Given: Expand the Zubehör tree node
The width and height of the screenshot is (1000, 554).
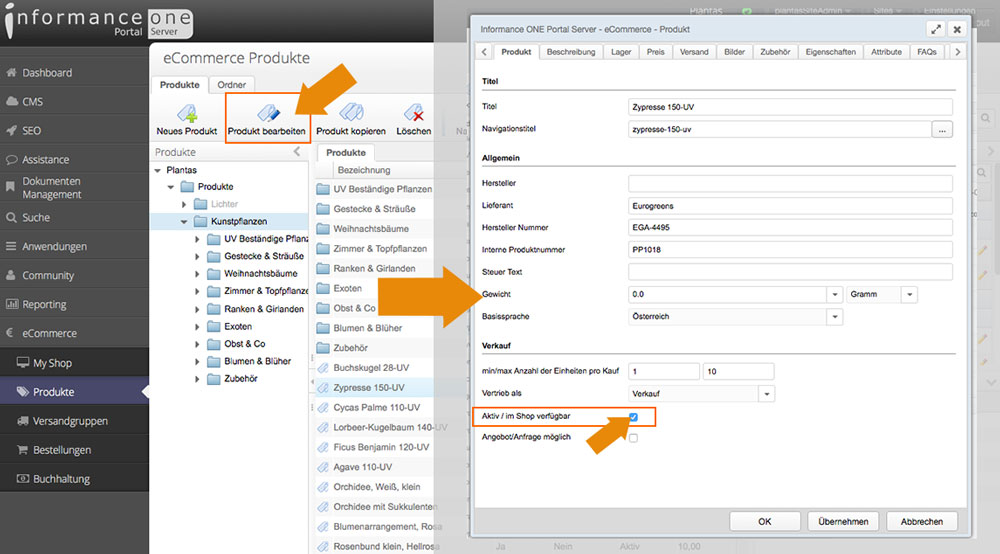Looking at the screenshot, I should pyautogui.click(x=197, y=379).
